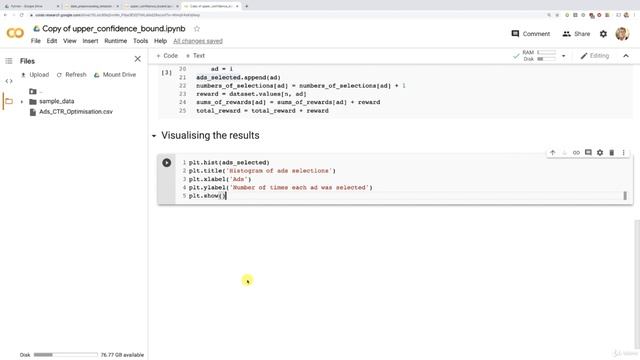
Task: Click the Share button
Action: pyautogui.click(x=576, y=34)
